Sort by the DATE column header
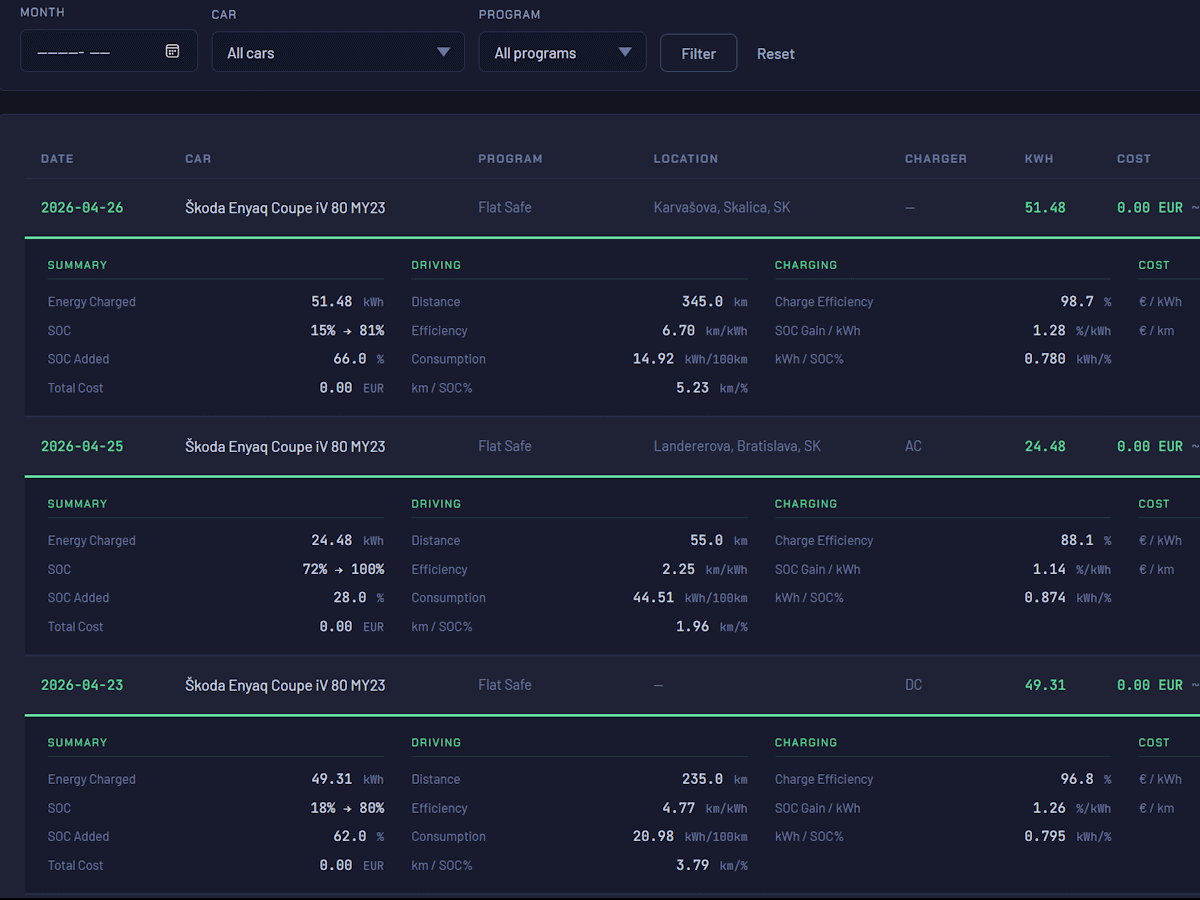 pos(57,159)
